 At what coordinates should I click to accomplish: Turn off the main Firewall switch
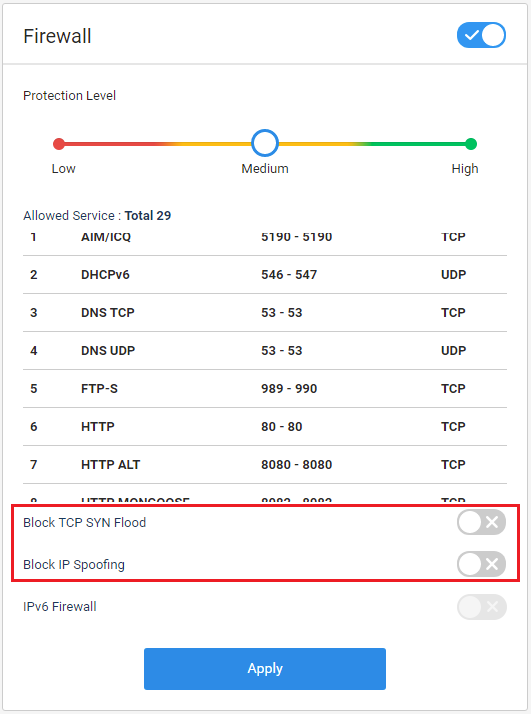pos(481,35)
